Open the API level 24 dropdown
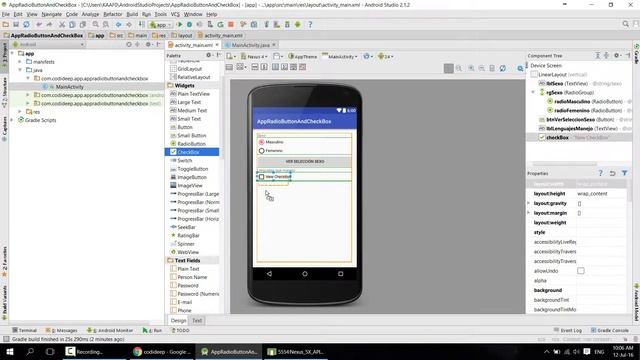This screenshot has width=640, height=360. click(x=386, y=56)
